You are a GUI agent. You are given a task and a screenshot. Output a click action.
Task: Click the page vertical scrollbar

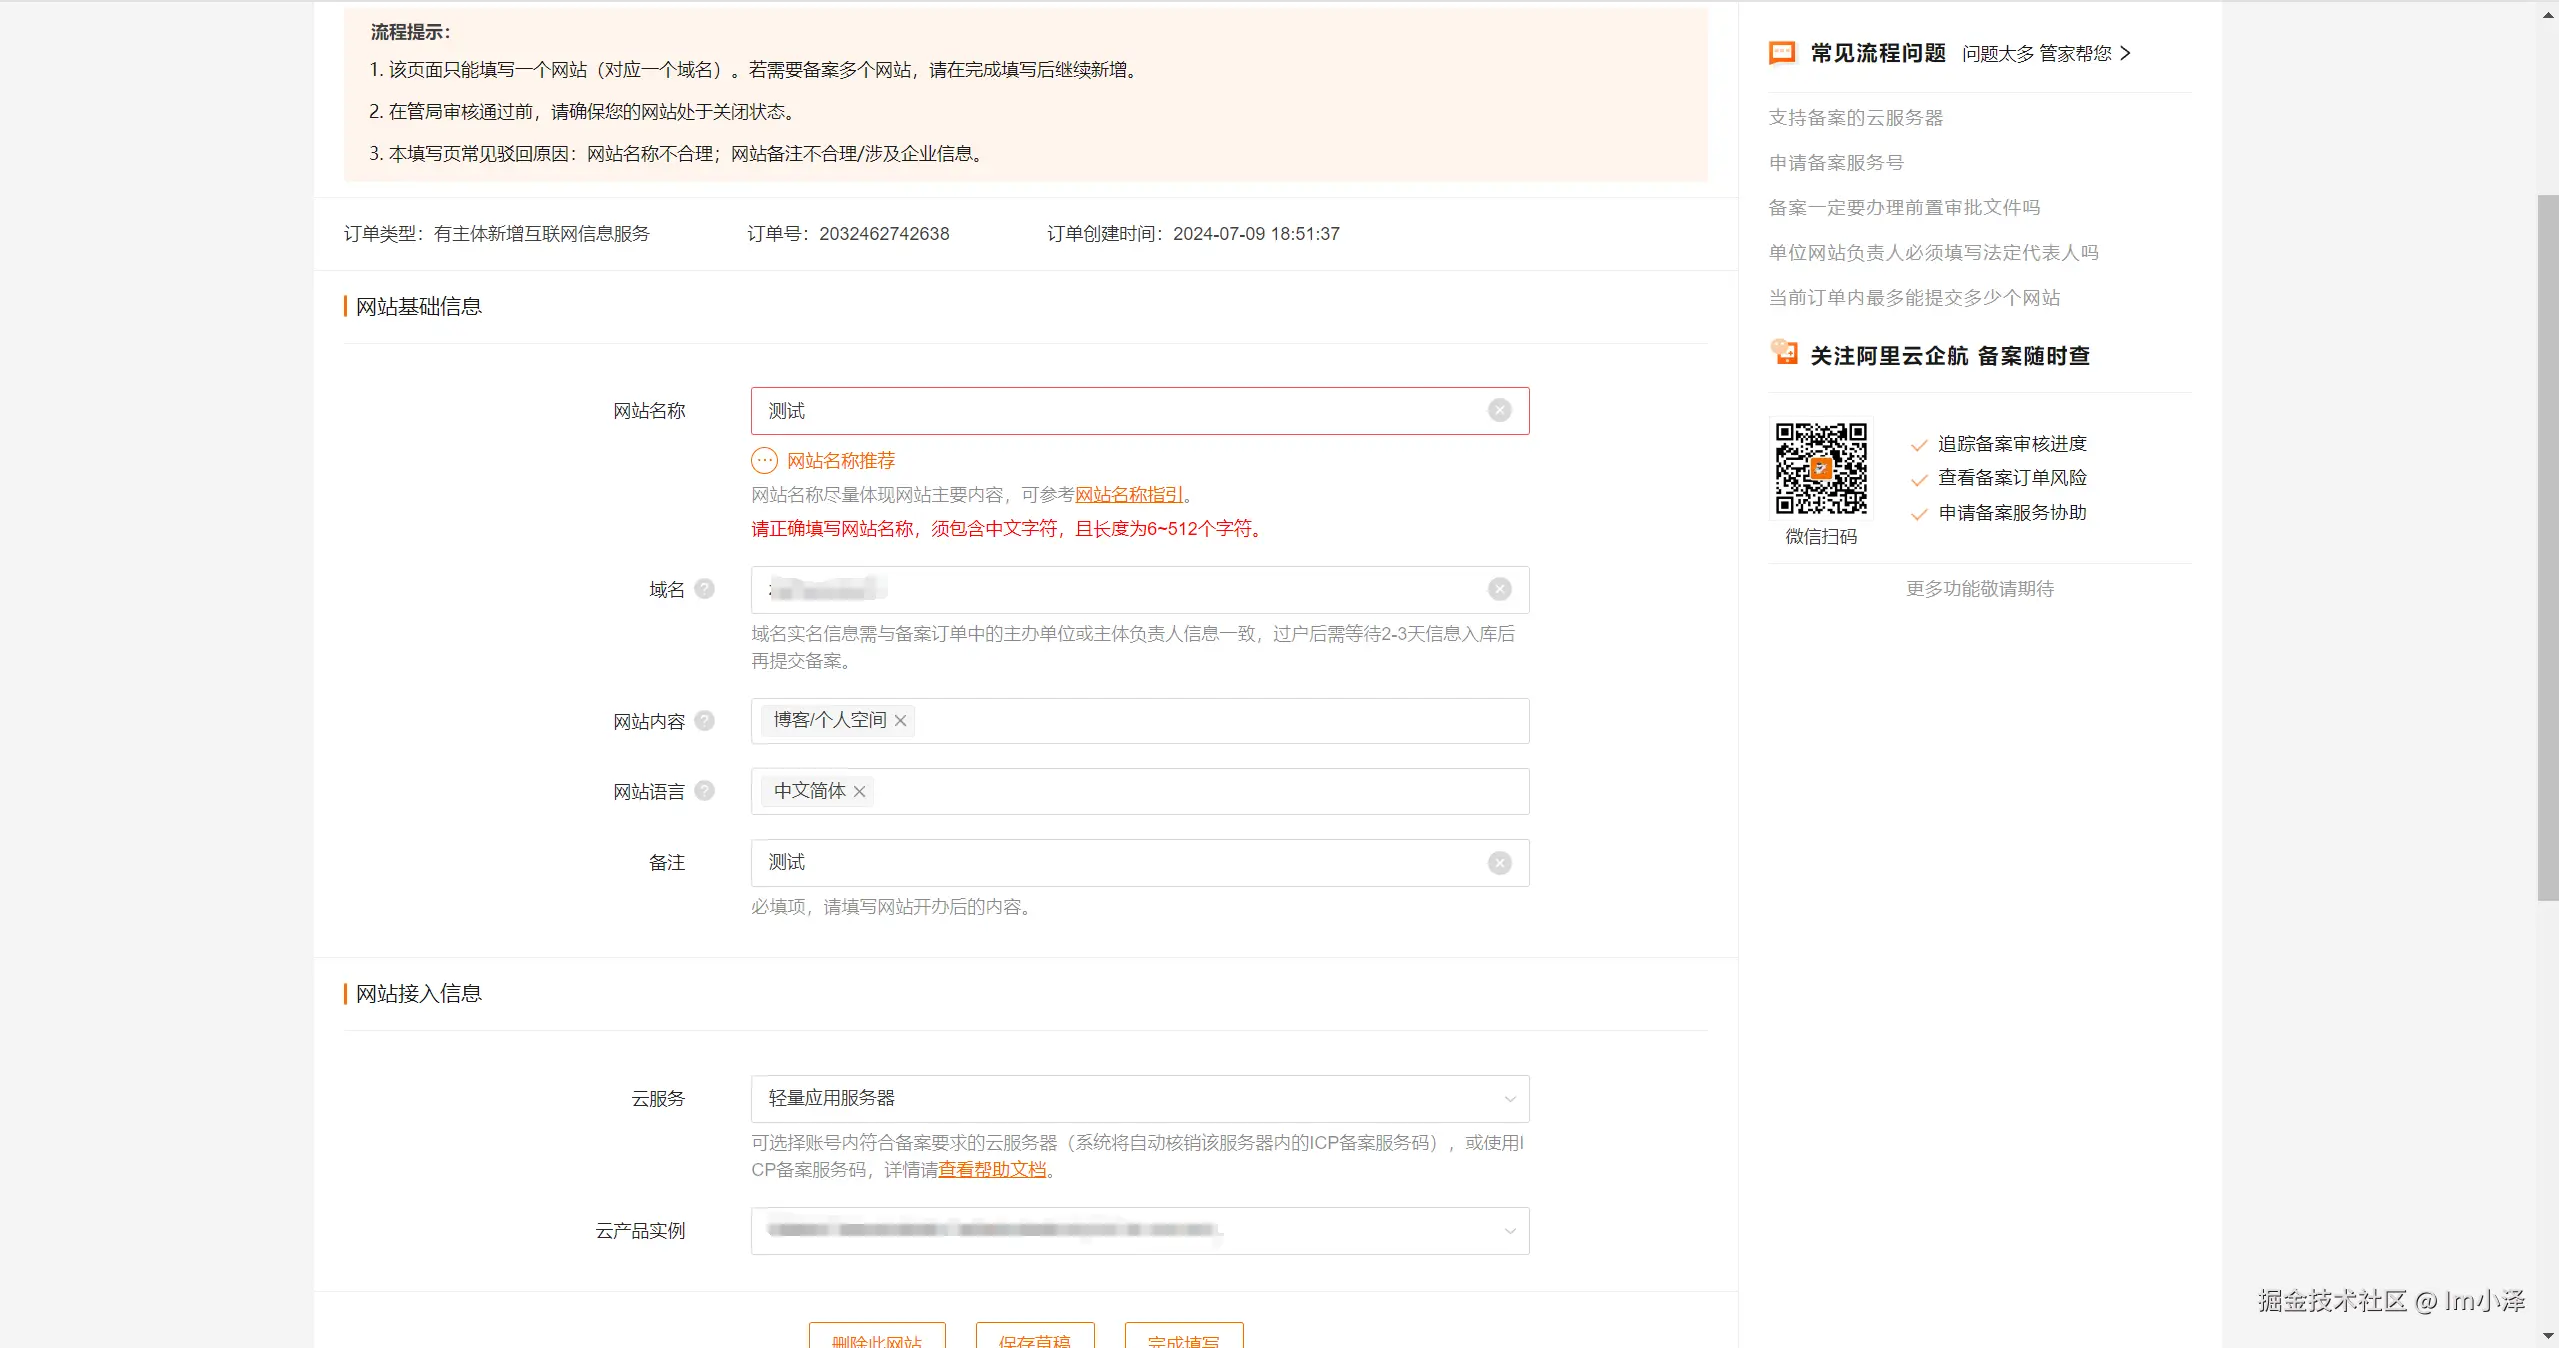tap(2547, 550)
